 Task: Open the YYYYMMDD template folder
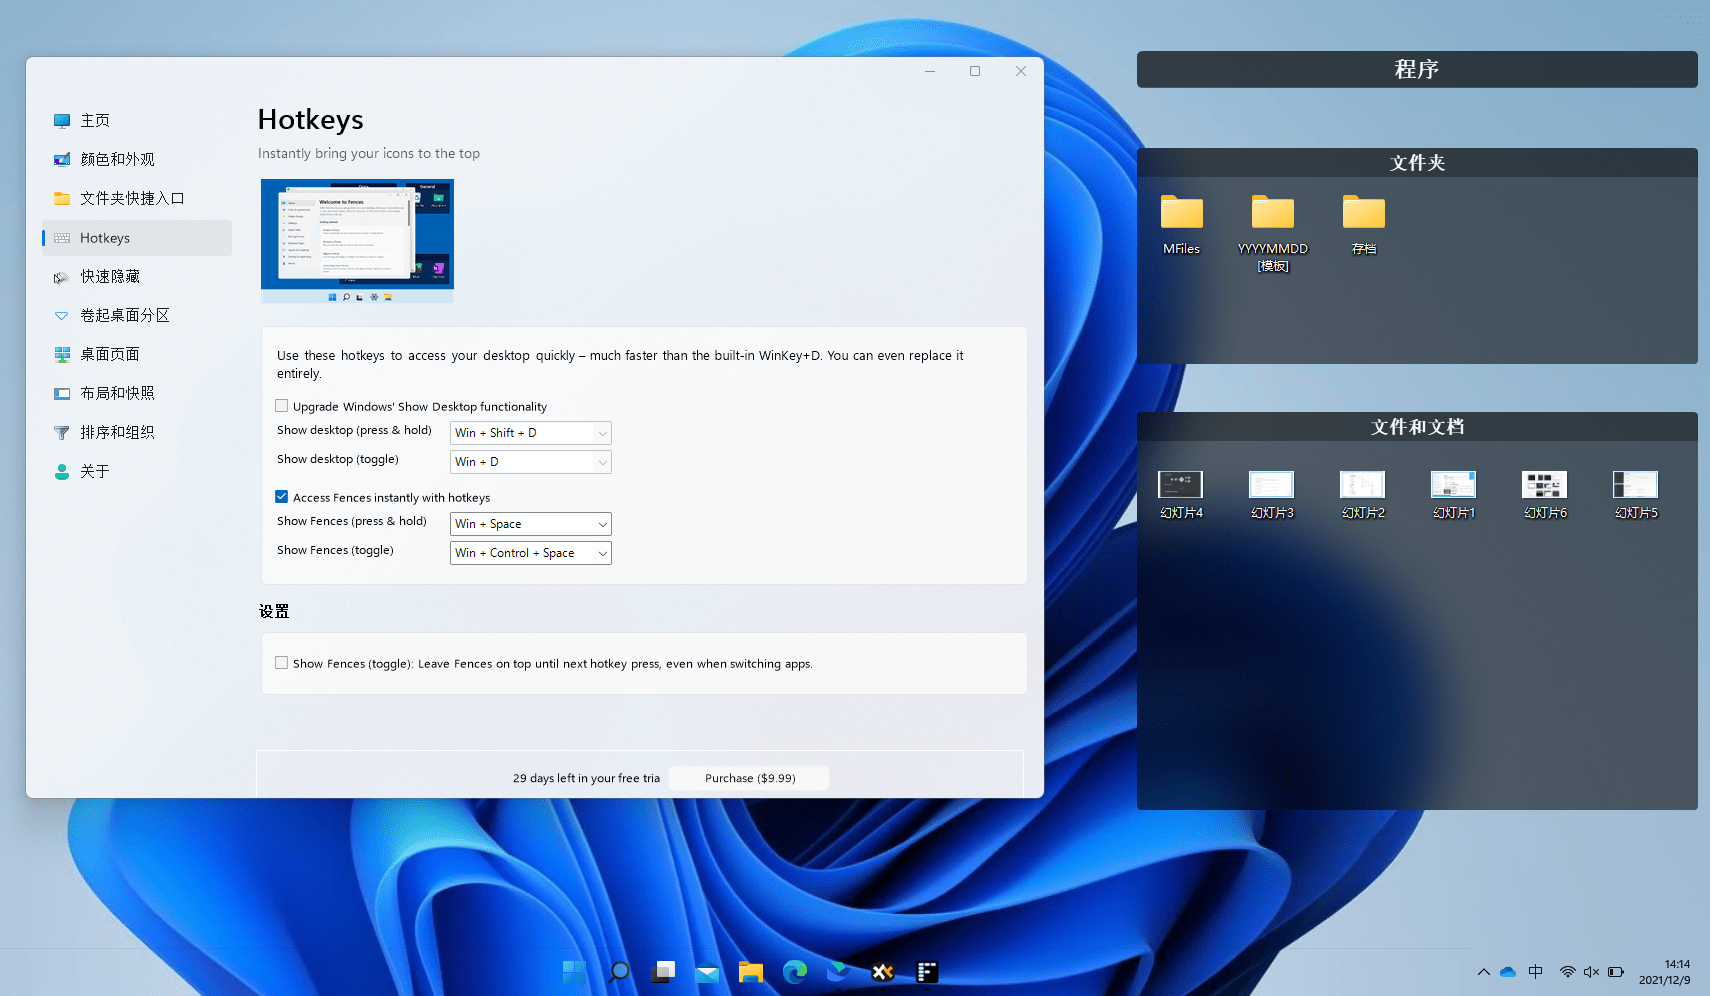1272,213
